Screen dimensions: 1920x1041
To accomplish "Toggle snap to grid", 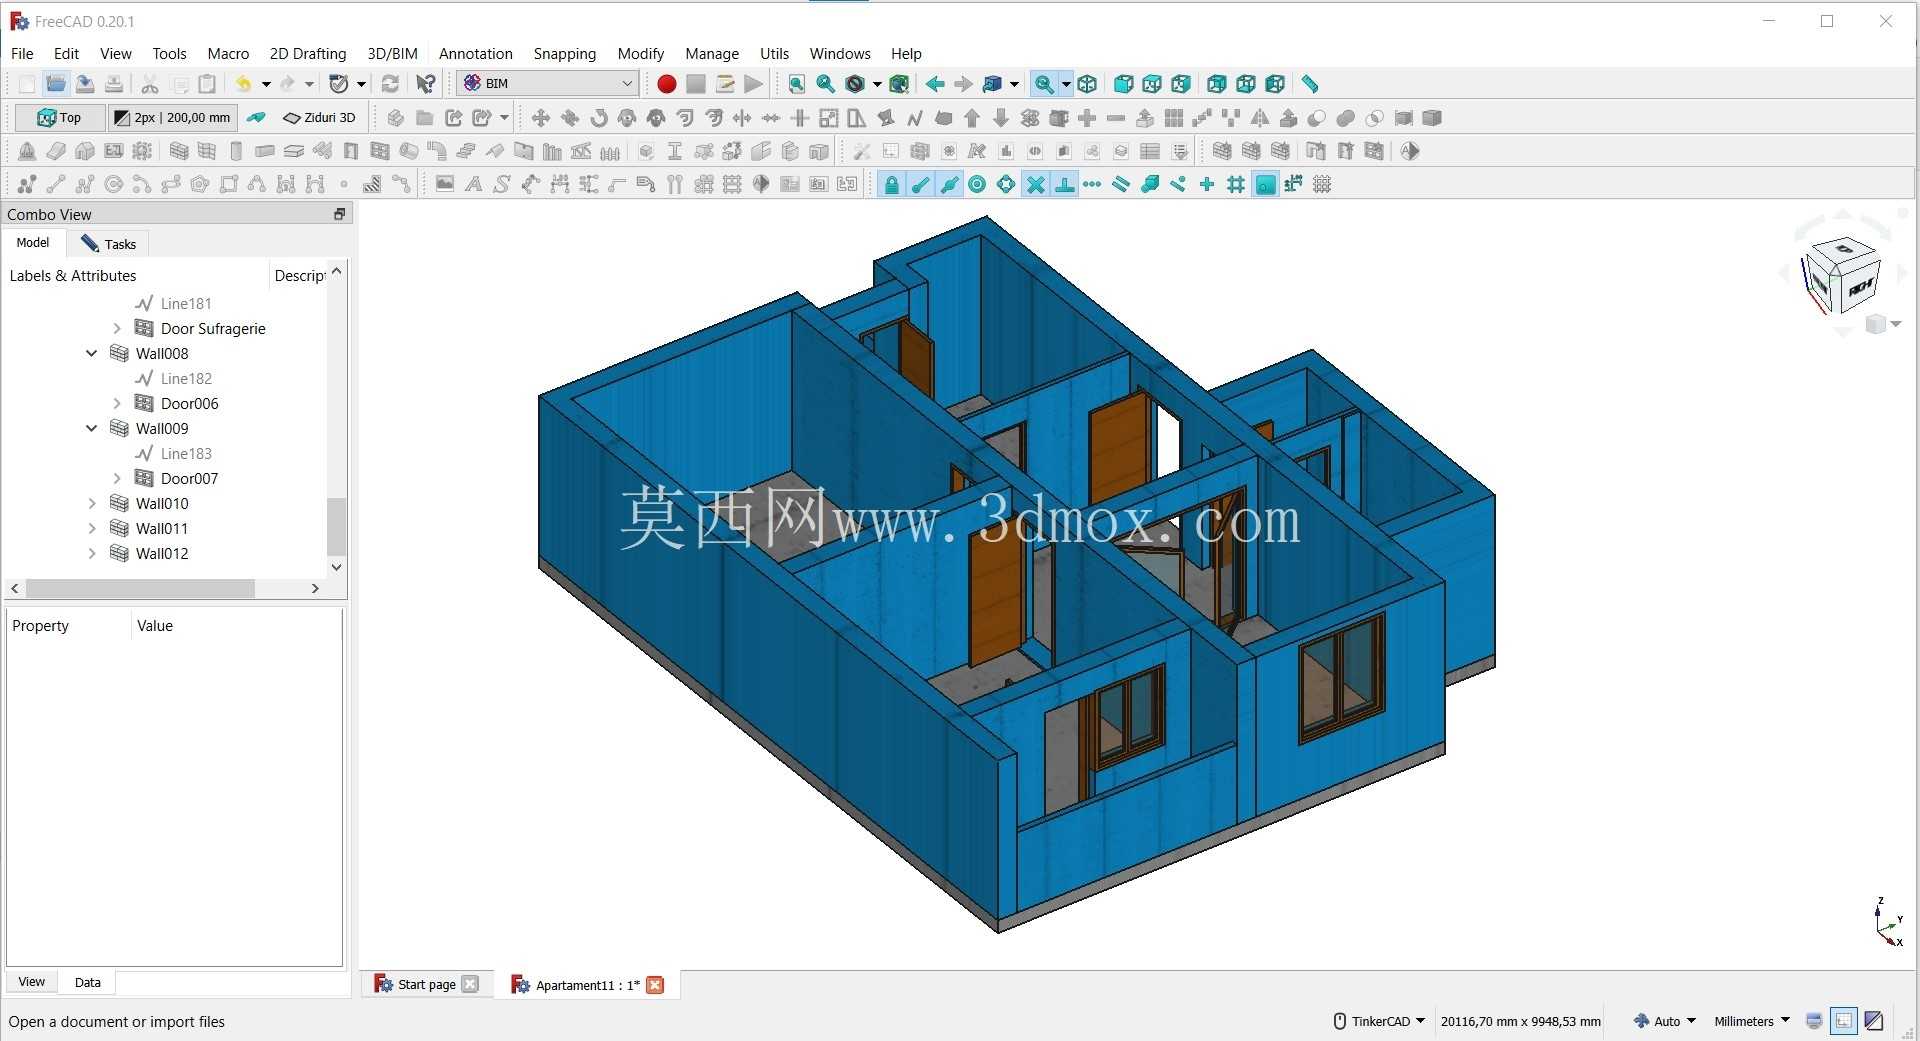I will pos(1236,184).
